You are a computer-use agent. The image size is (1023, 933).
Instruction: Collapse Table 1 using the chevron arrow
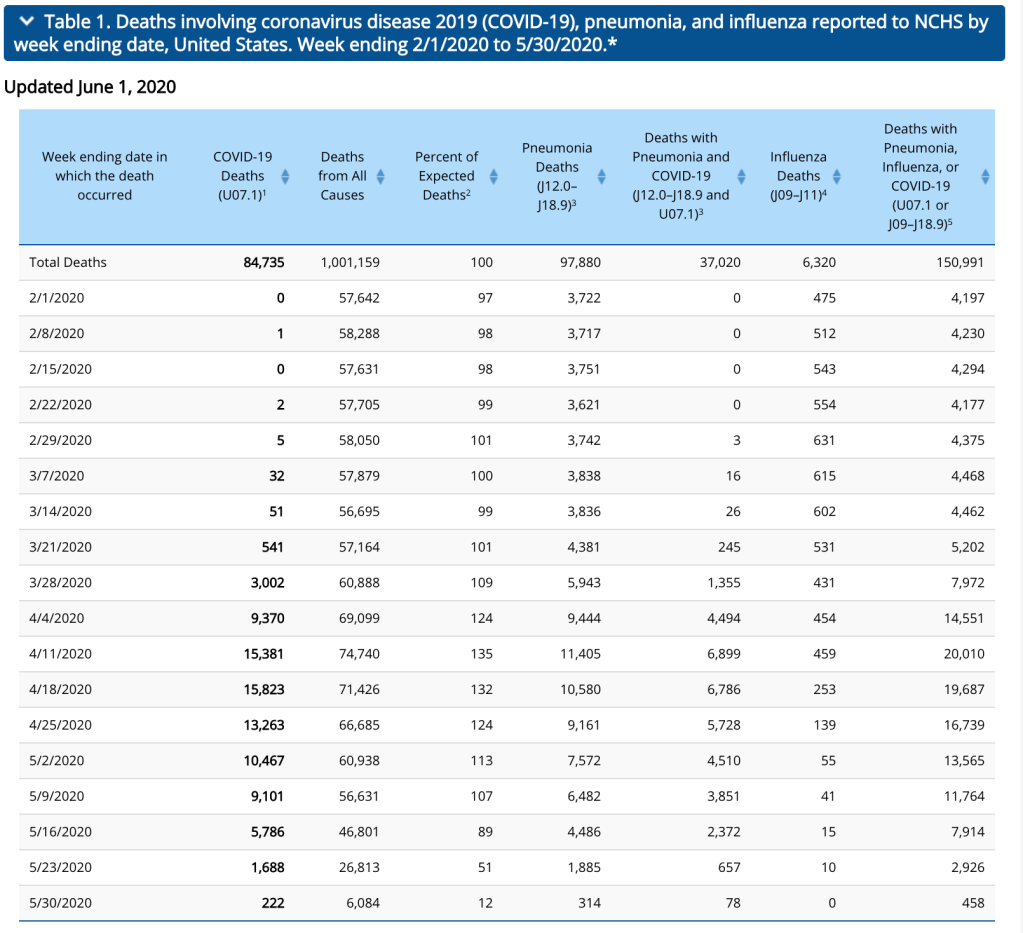point(27,22)
